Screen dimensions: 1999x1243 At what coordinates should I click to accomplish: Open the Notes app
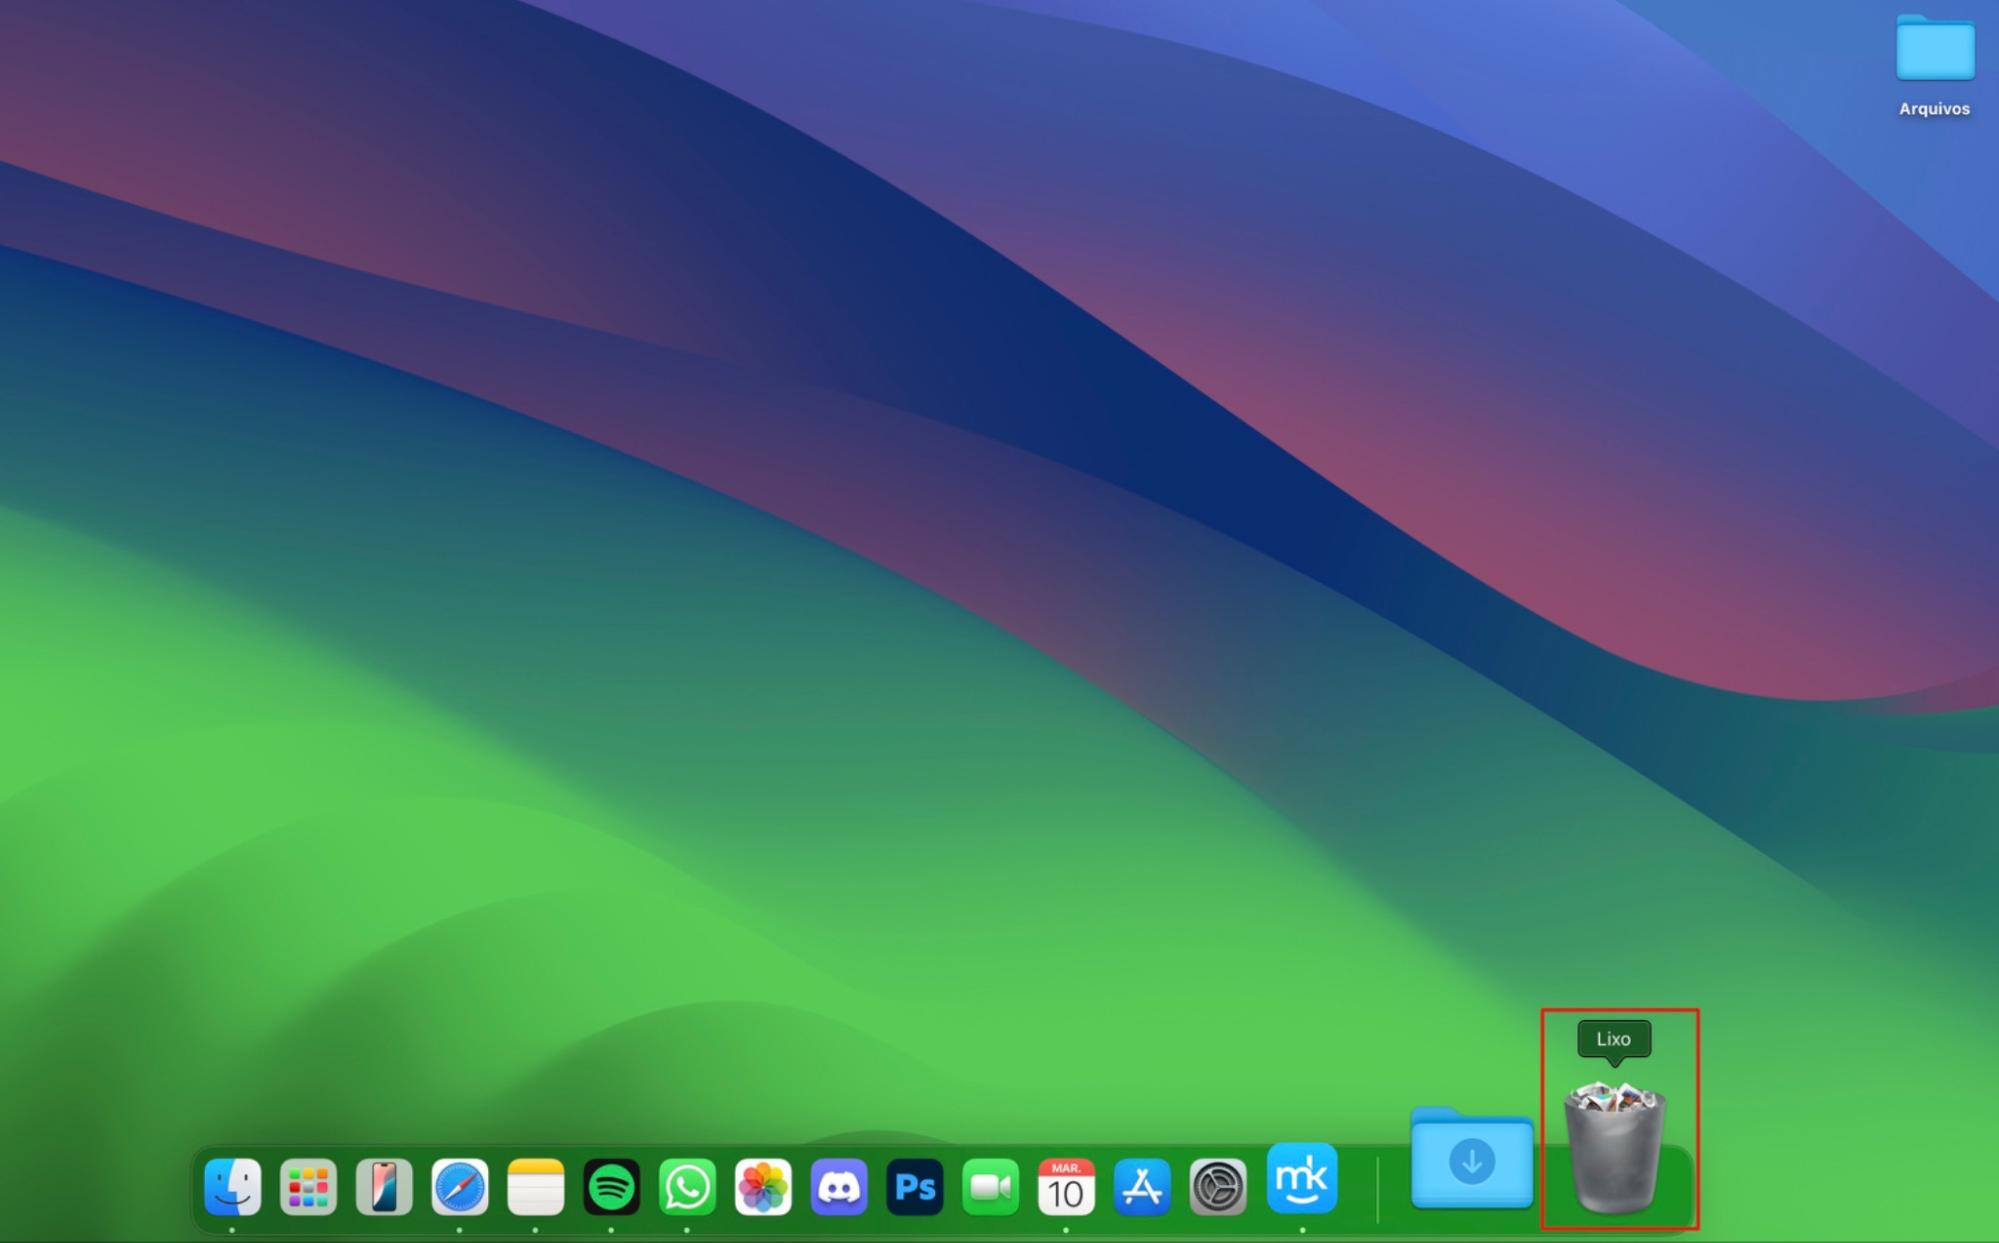click(x=535, y=1188)
